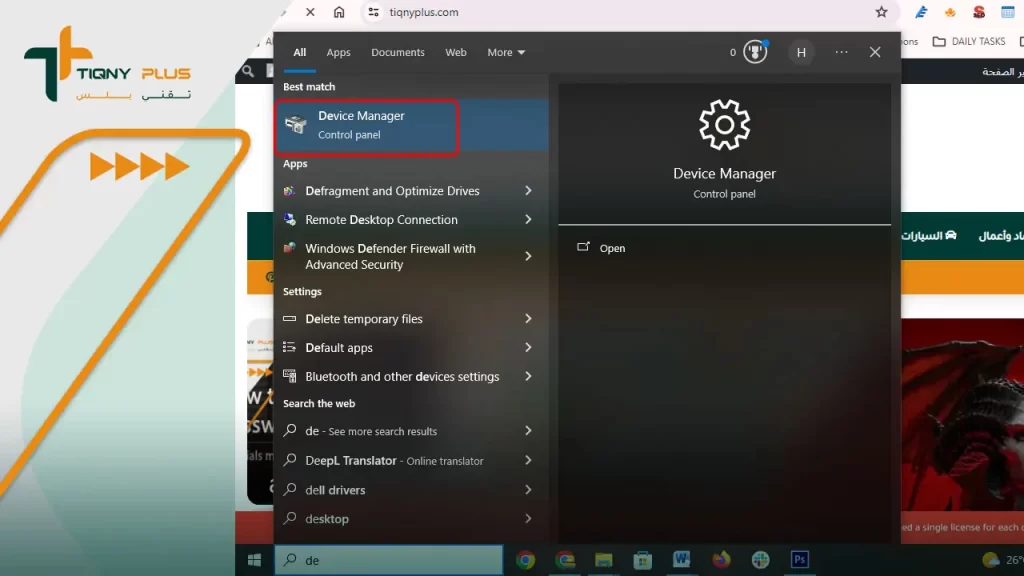This screenshot has height=576, width=1024.
Task: Open the Device Manager best match result
Action: (366, 126)
